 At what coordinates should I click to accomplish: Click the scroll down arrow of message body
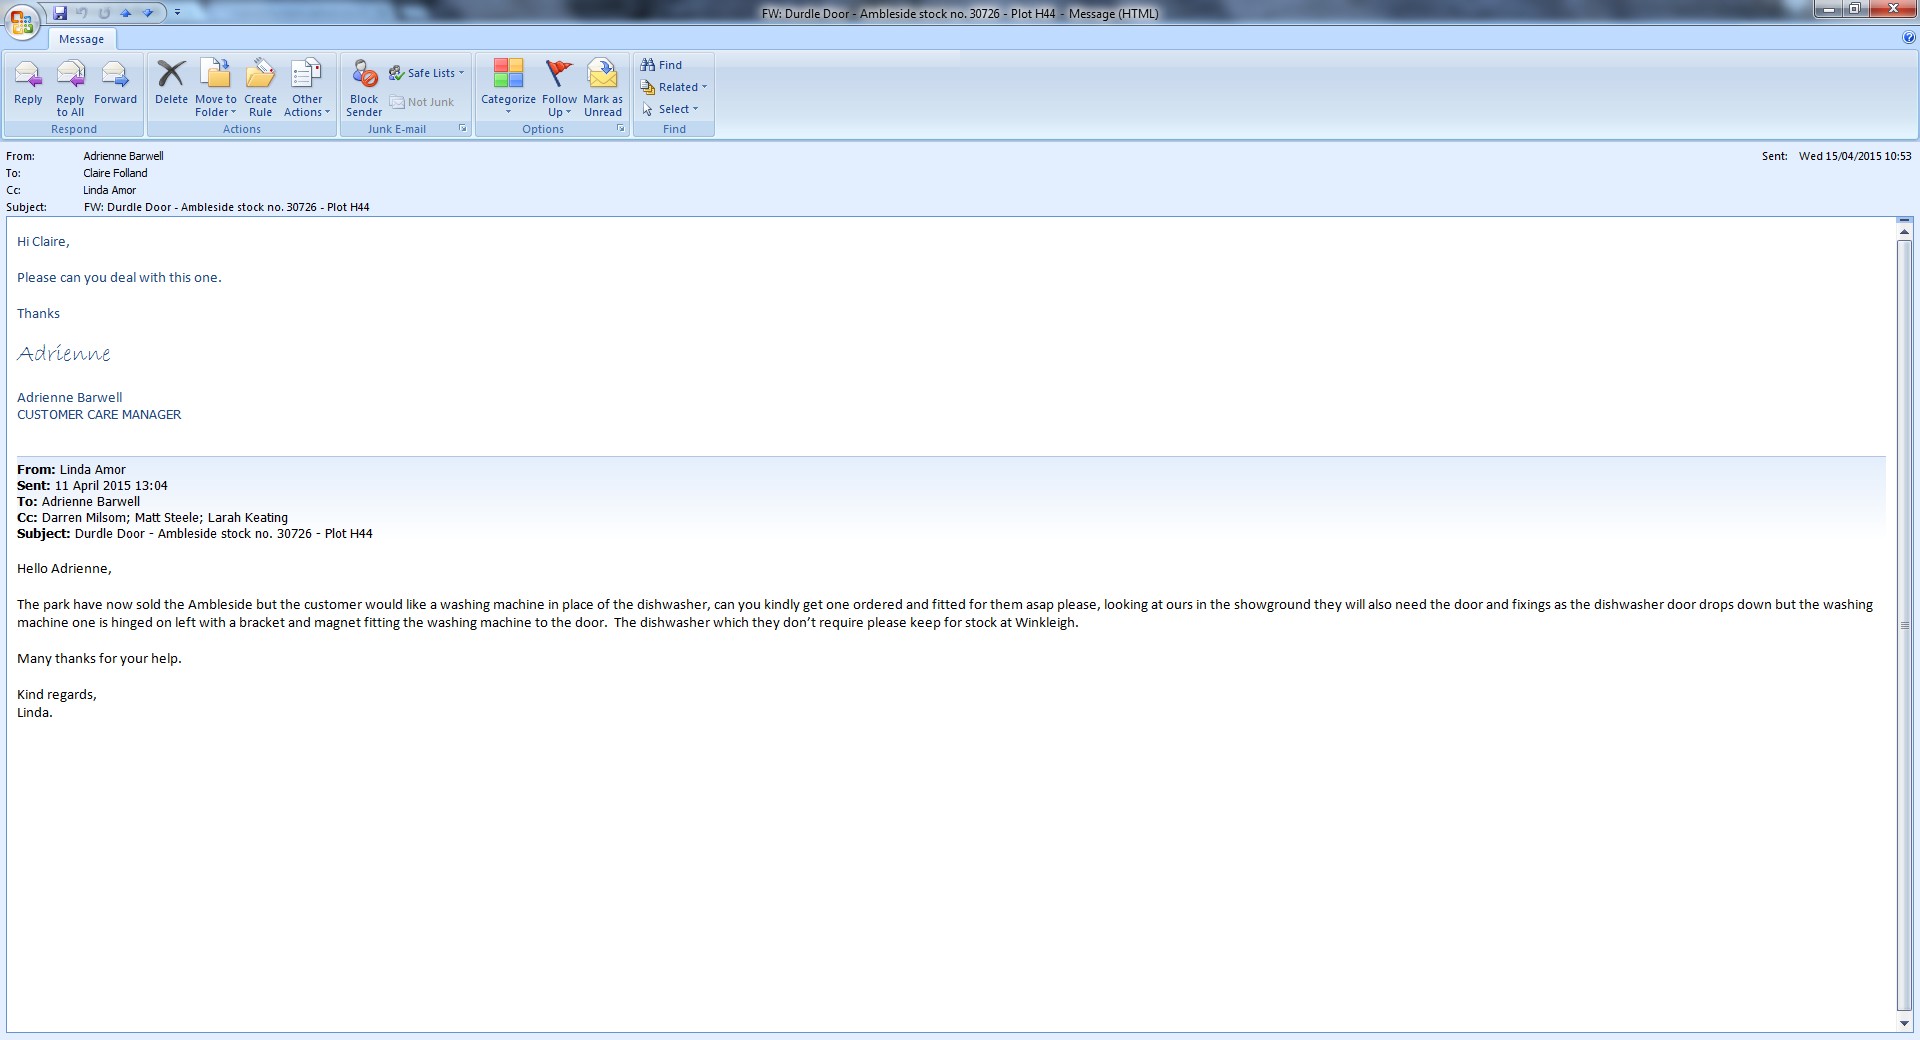[1904, 1023]
